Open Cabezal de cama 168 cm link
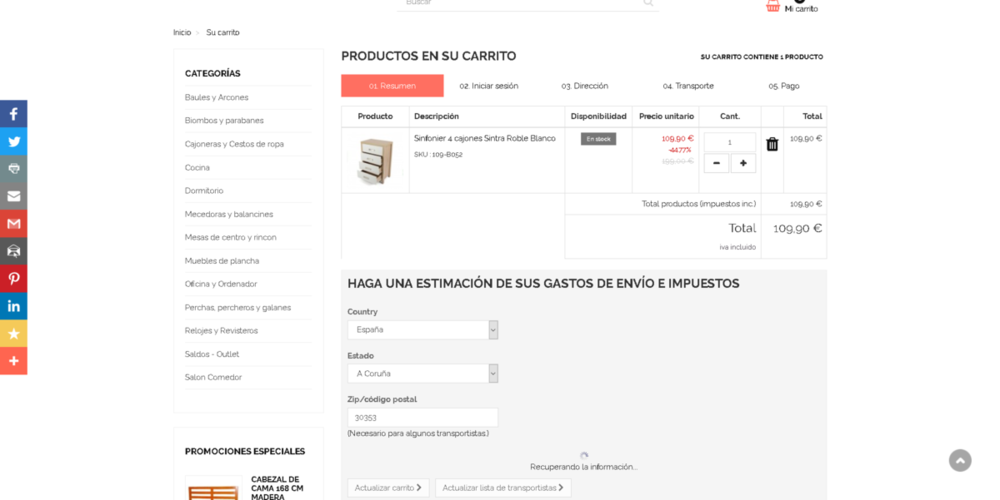 point(277,488)
